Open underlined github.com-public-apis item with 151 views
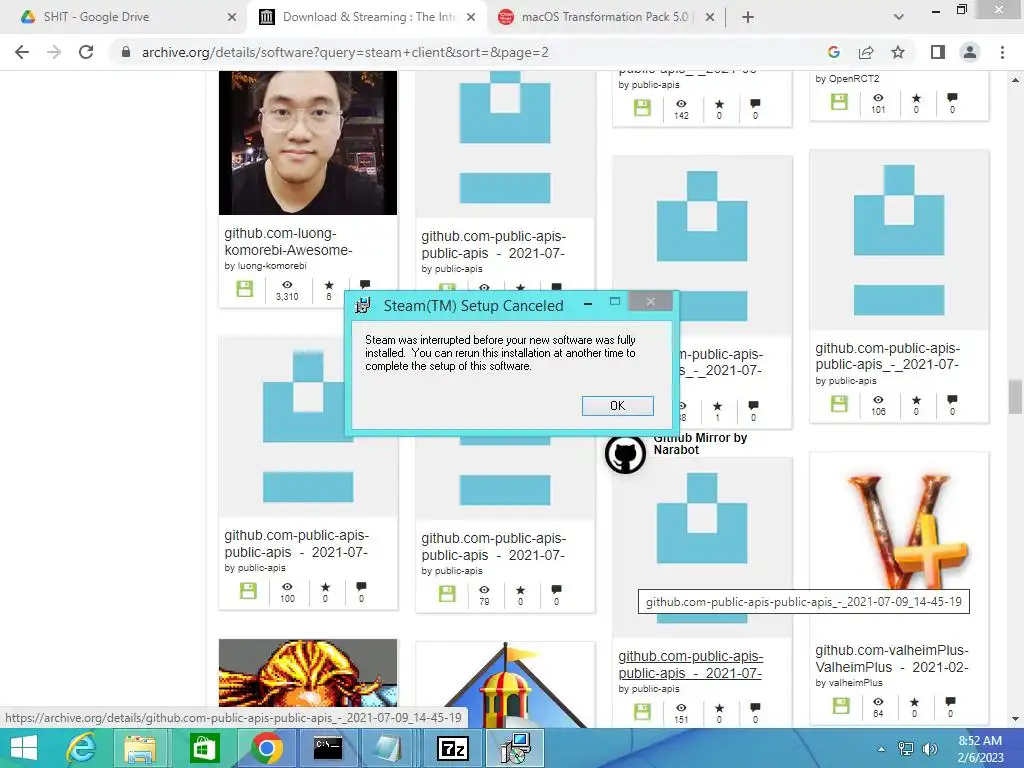Viewport: 1024px width, 768px height. click(690, 664)
